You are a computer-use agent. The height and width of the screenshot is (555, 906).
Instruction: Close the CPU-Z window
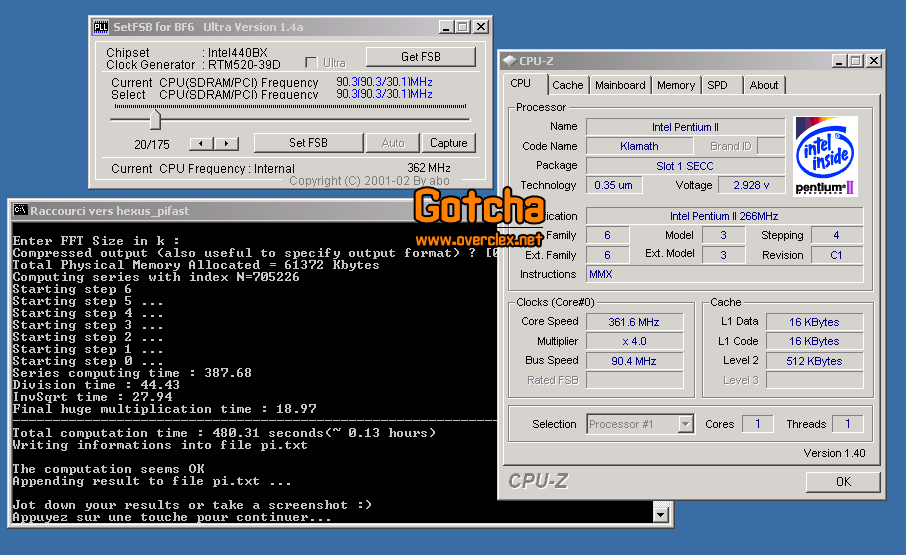coord(874,61)
